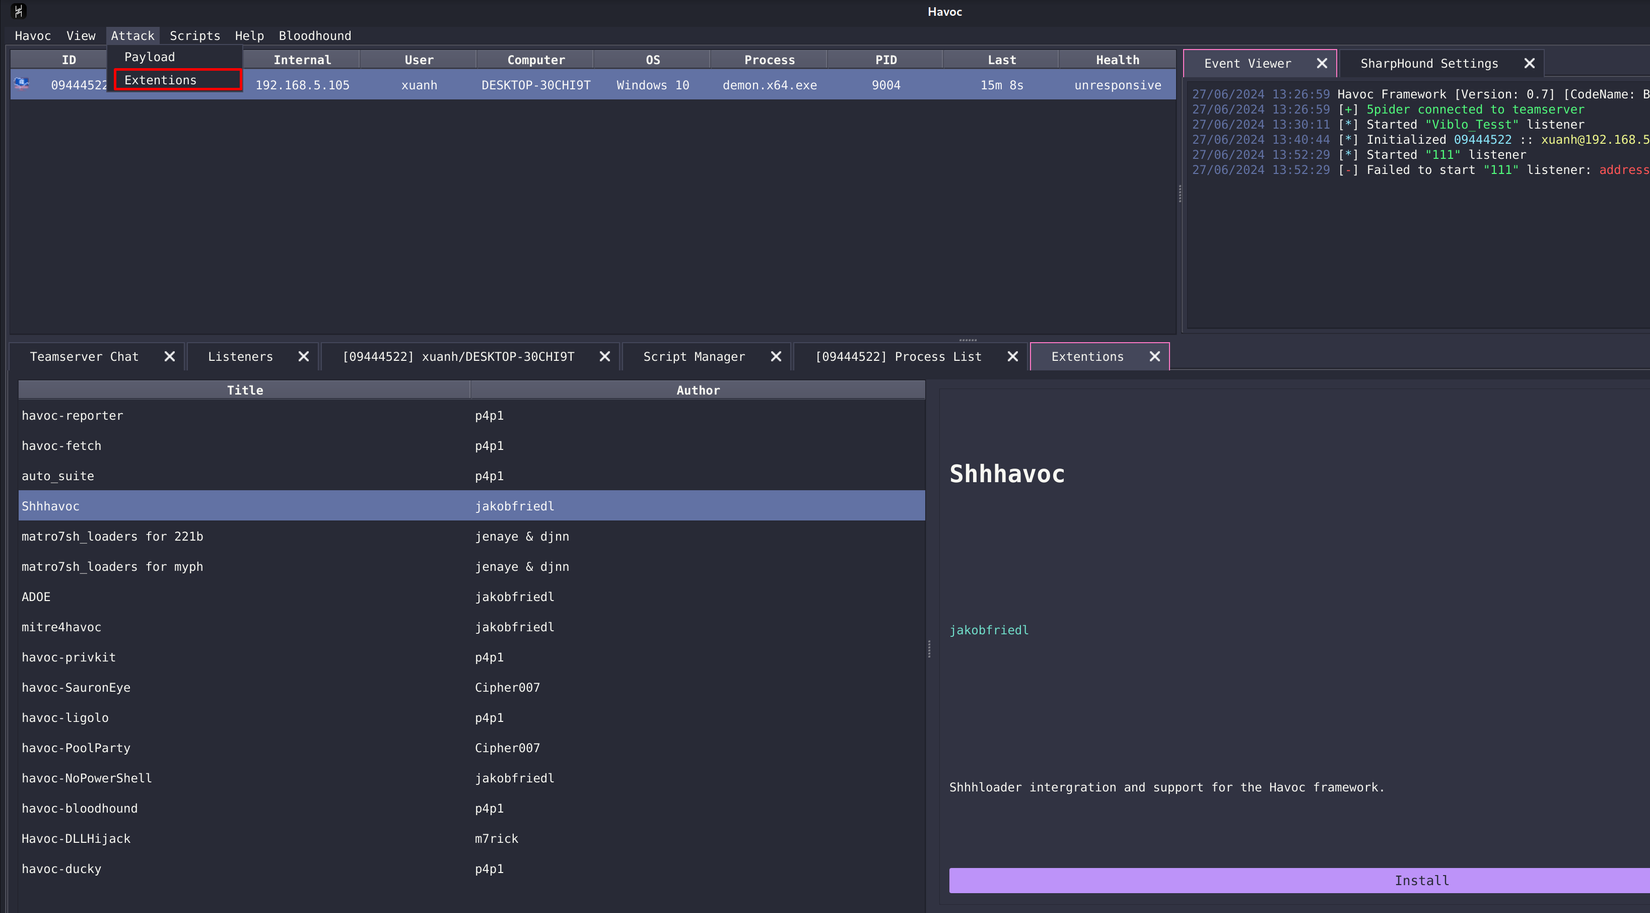Screen dimensions: 1650x913
Task: Open the jakobfriedl author link
Action: tap(988, 630)
